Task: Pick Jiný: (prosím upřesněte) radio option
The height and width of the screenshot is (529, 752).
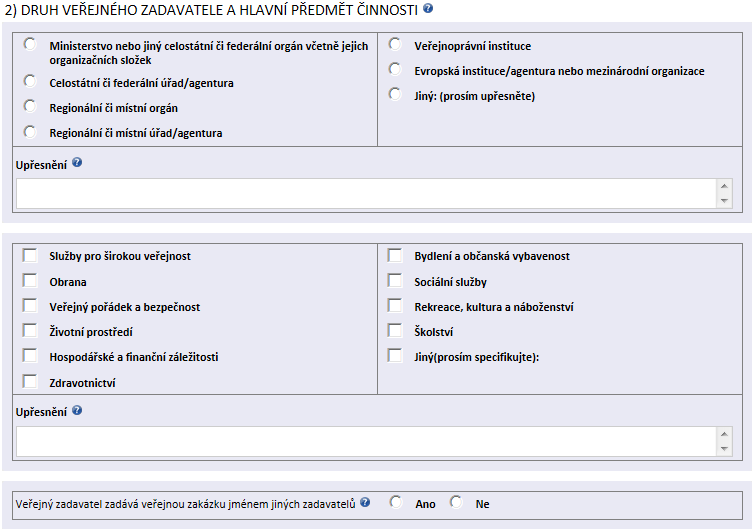Action: pyautogui.click(x=395, y=94)
